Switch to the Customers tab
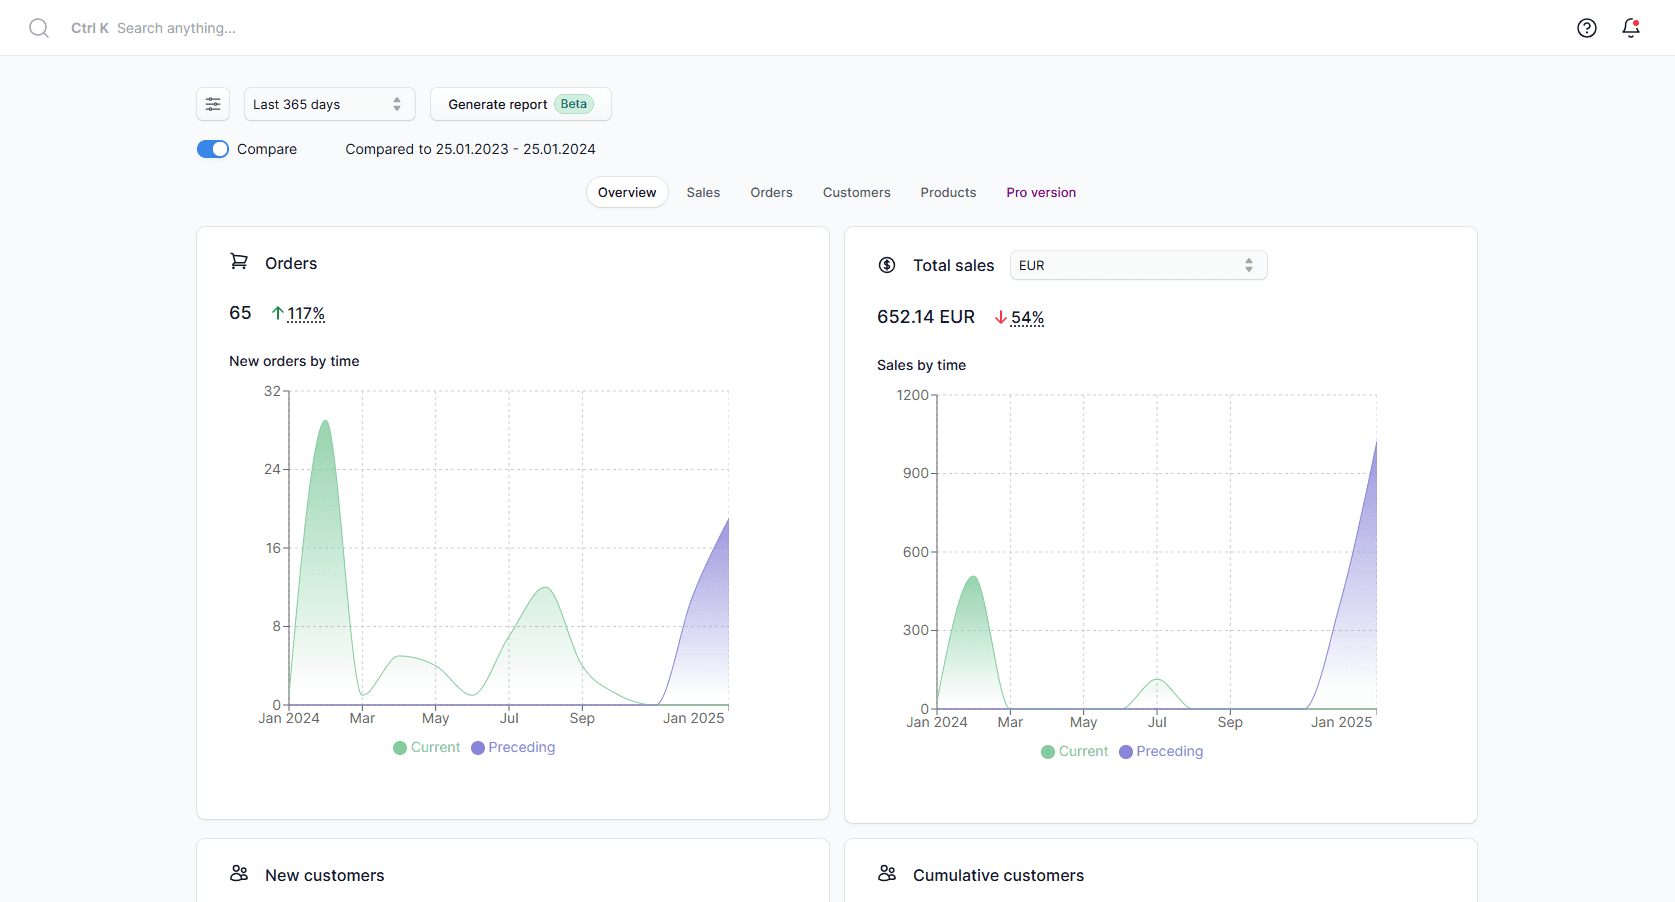Image resolution: width=1675 pixels, height=902 pixels. pyautogui.click(x=856, y=192)
